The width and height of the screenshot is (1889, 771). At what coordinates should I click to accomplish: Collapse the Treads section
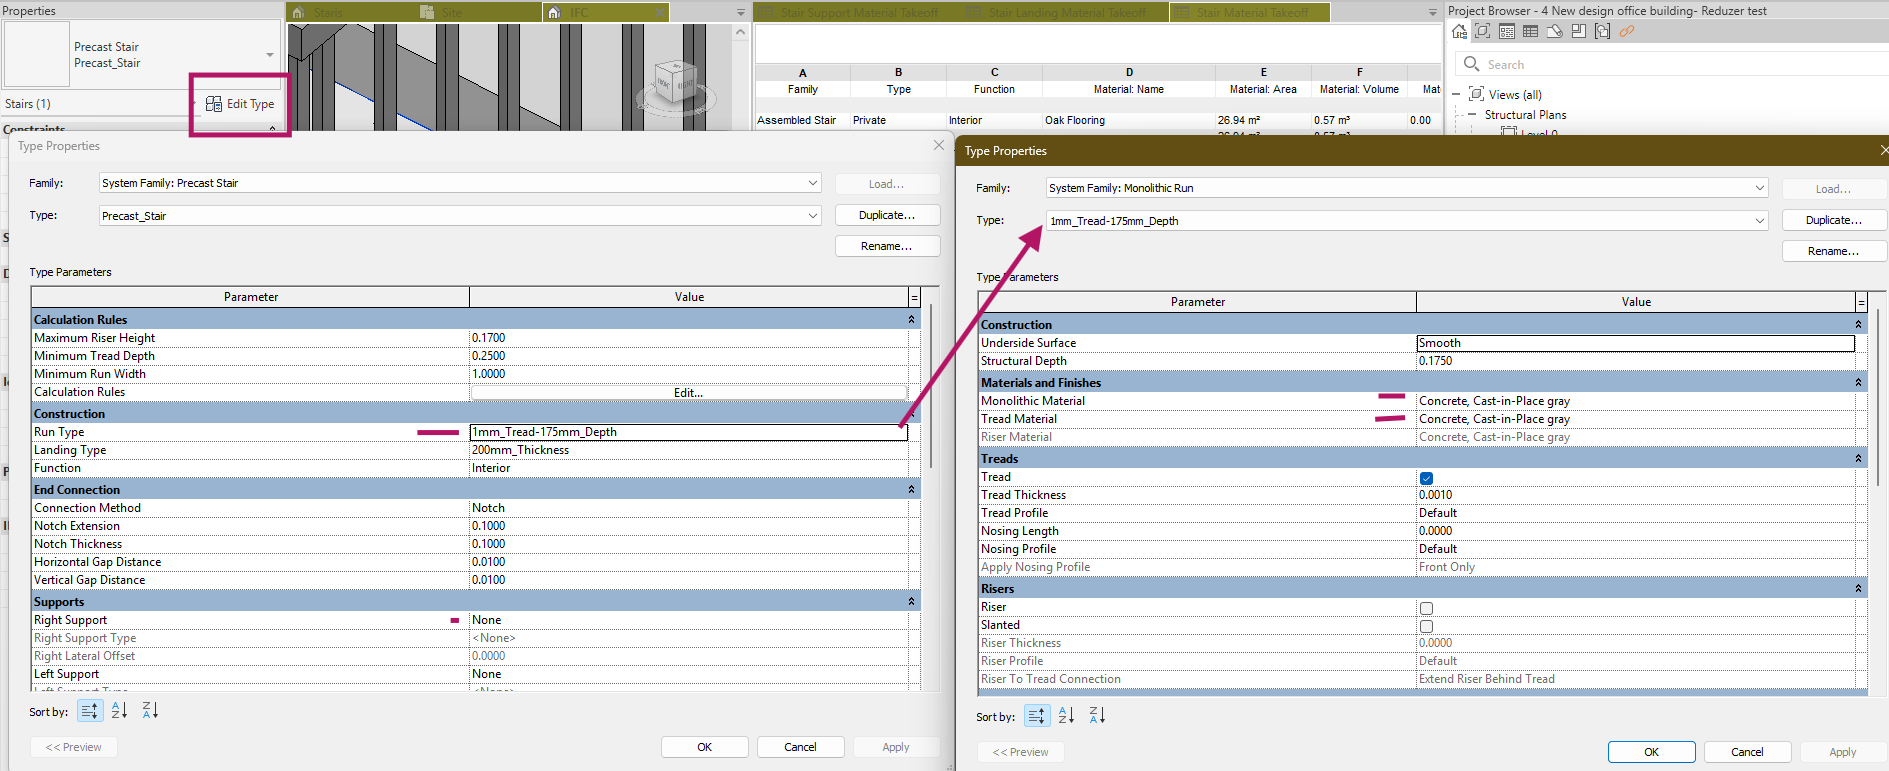(1858, 459)
